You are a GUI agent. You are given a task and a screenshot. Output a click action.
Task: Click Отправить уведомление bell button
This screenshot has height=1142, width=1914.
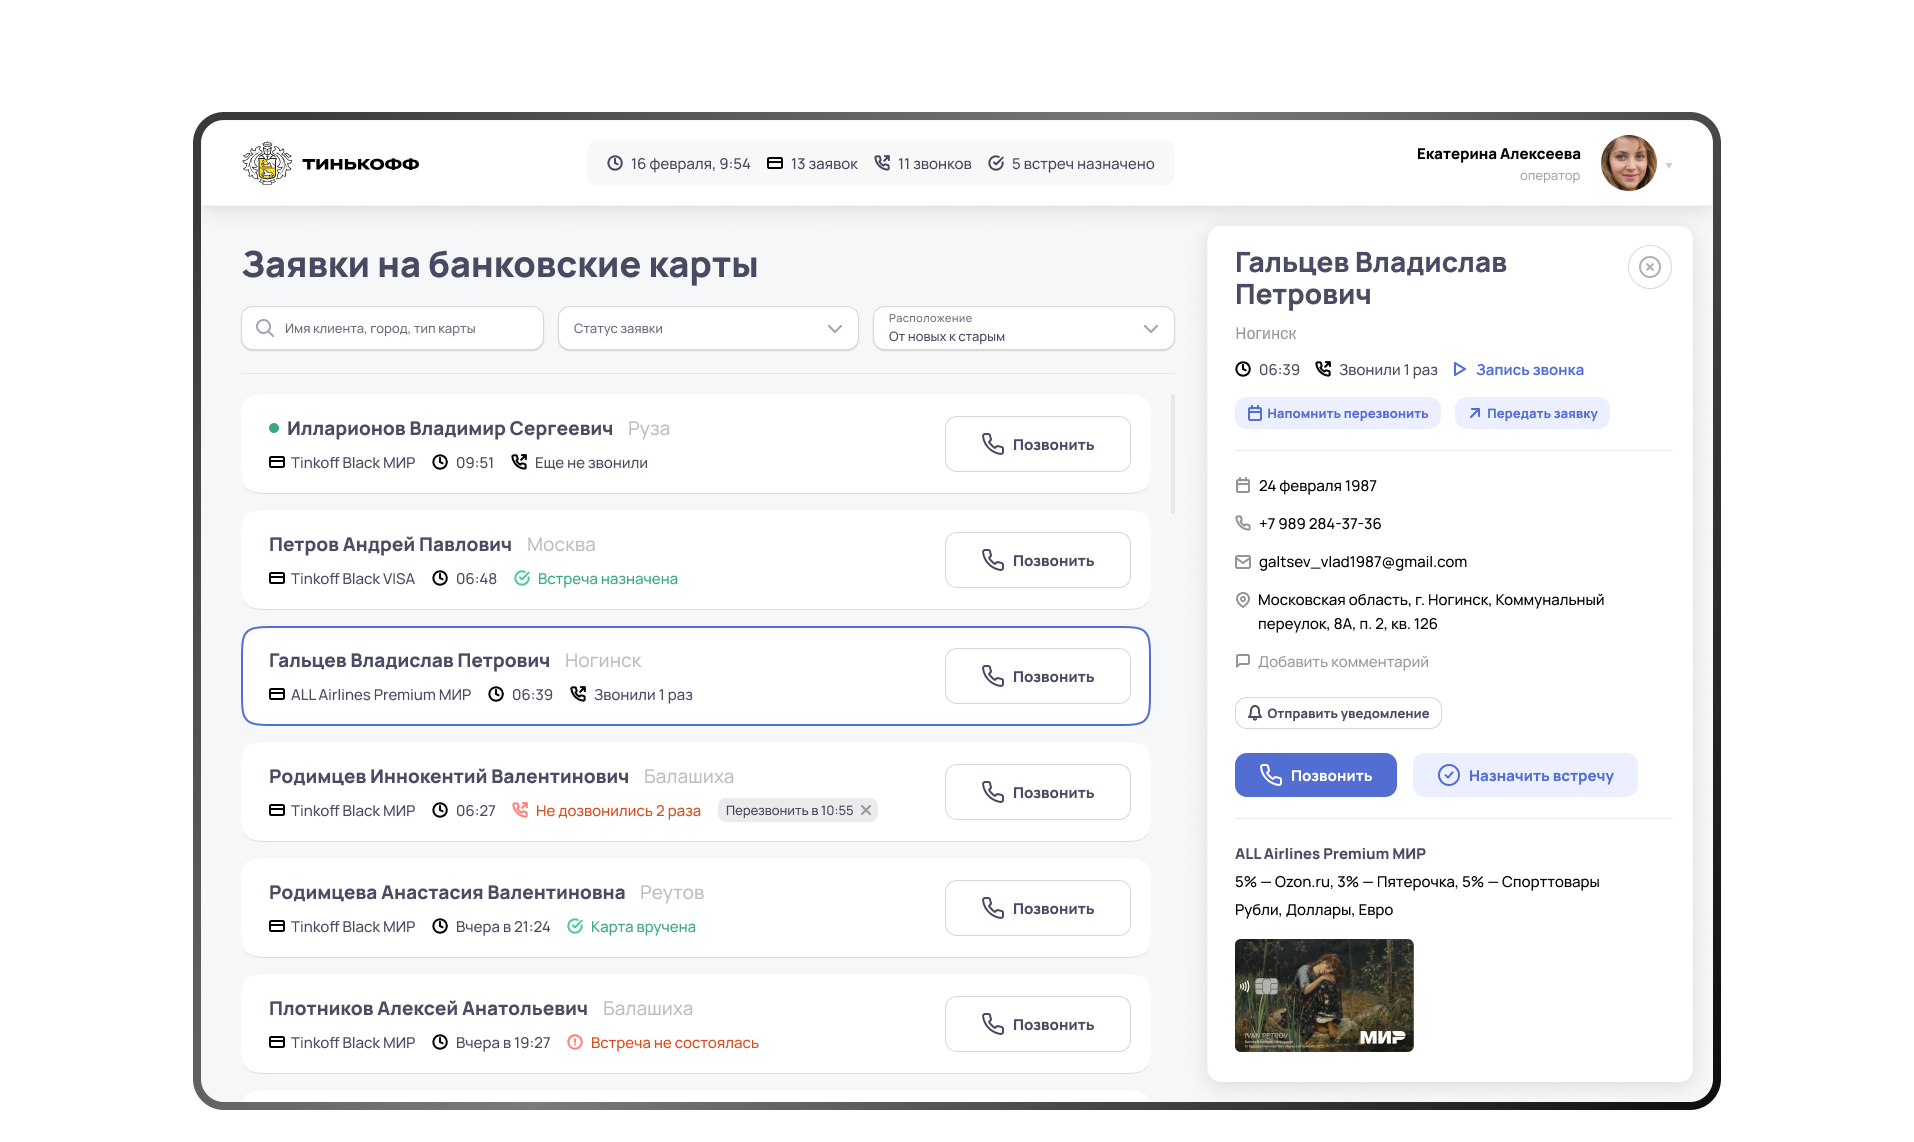click(x=1337, y=714)
